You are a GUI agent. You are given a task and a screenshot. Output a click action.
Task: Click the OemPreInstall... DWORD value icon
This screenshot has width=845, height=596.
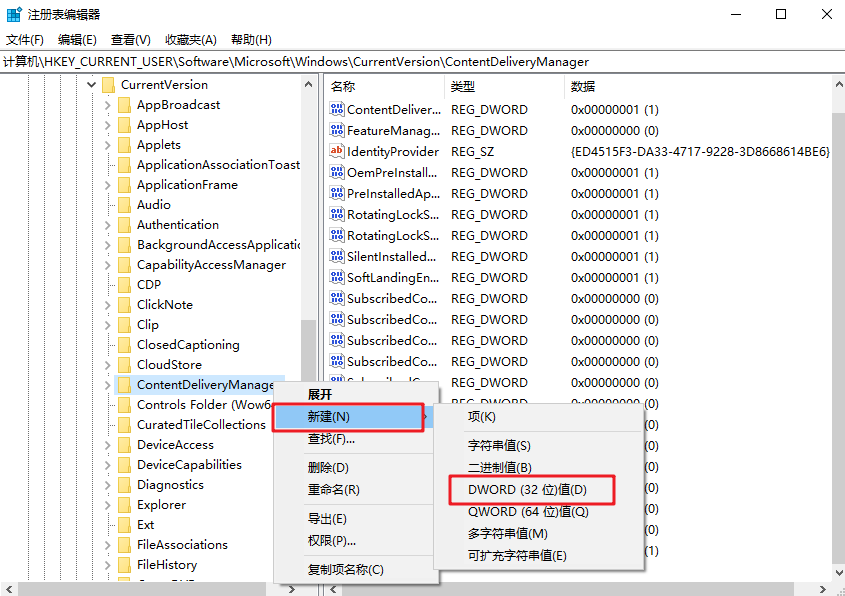click(x=337, y=173)
